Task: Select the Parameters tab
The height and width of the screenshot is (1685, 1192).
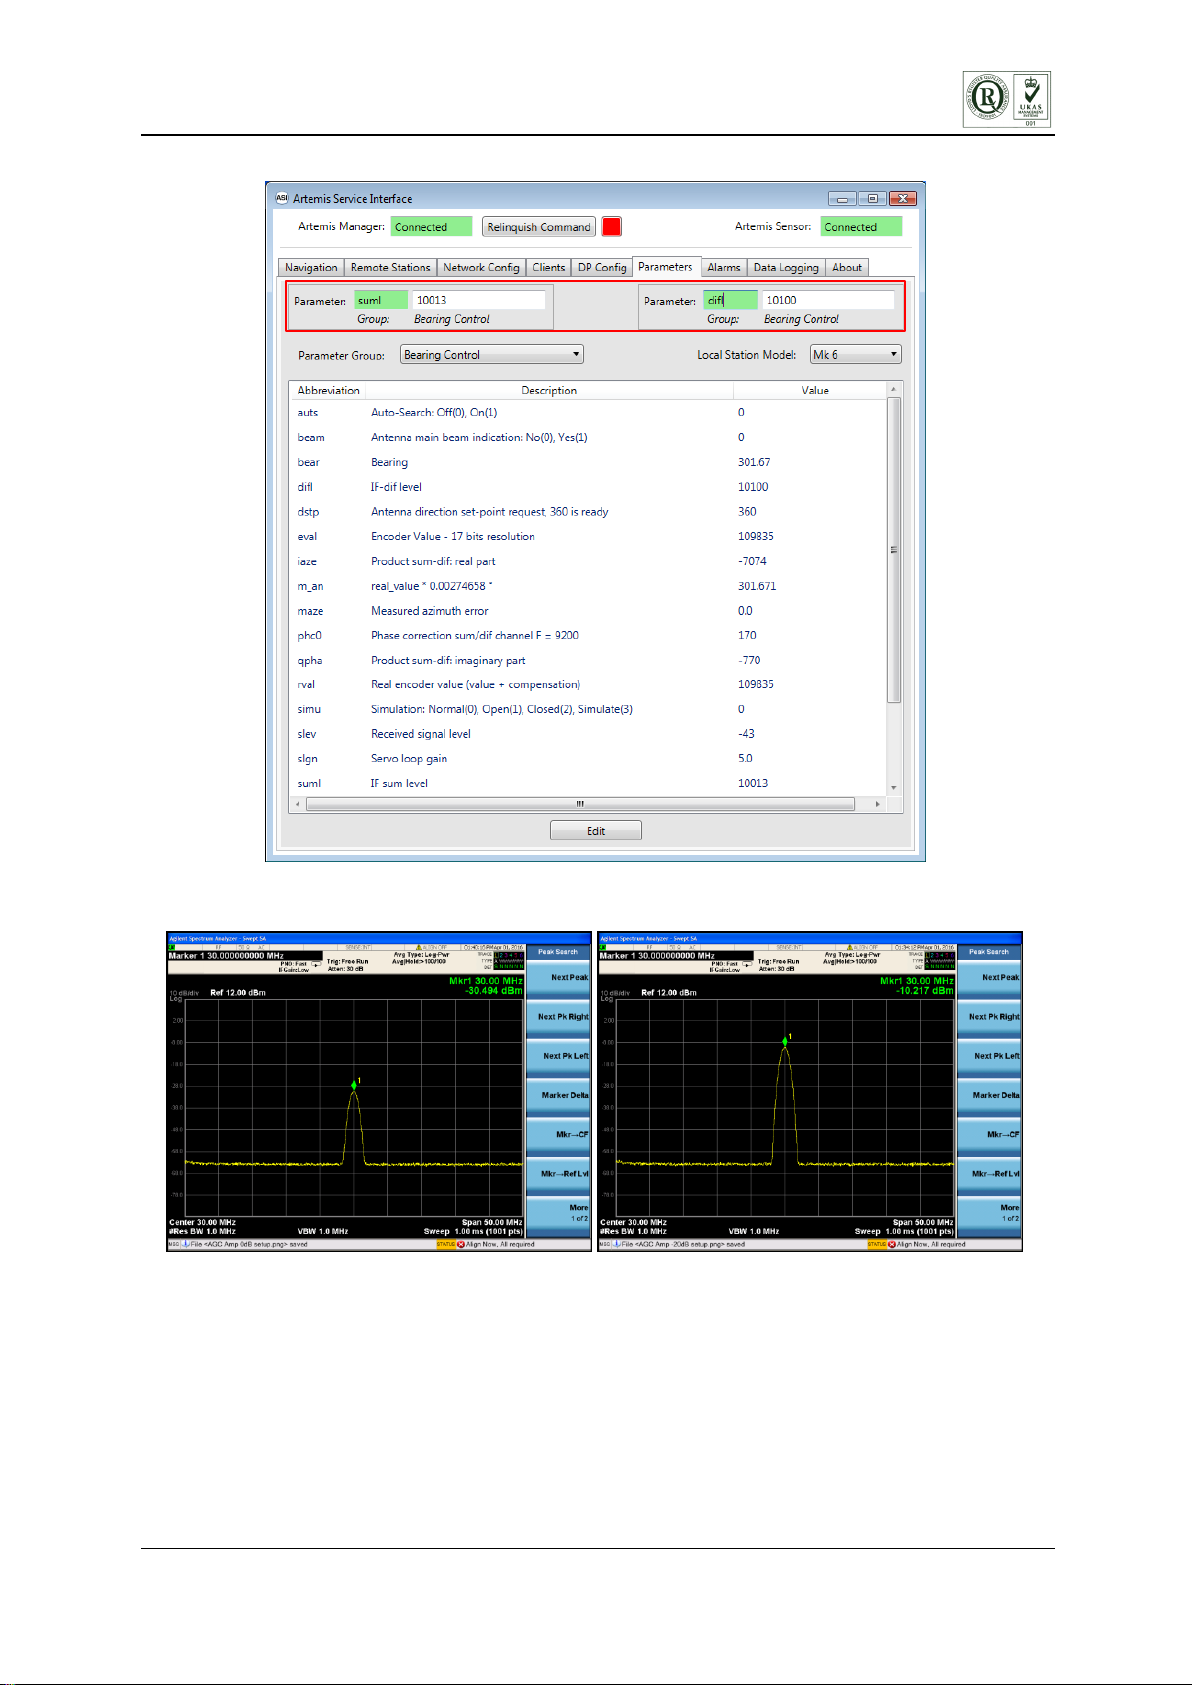Action: point(665,267)
